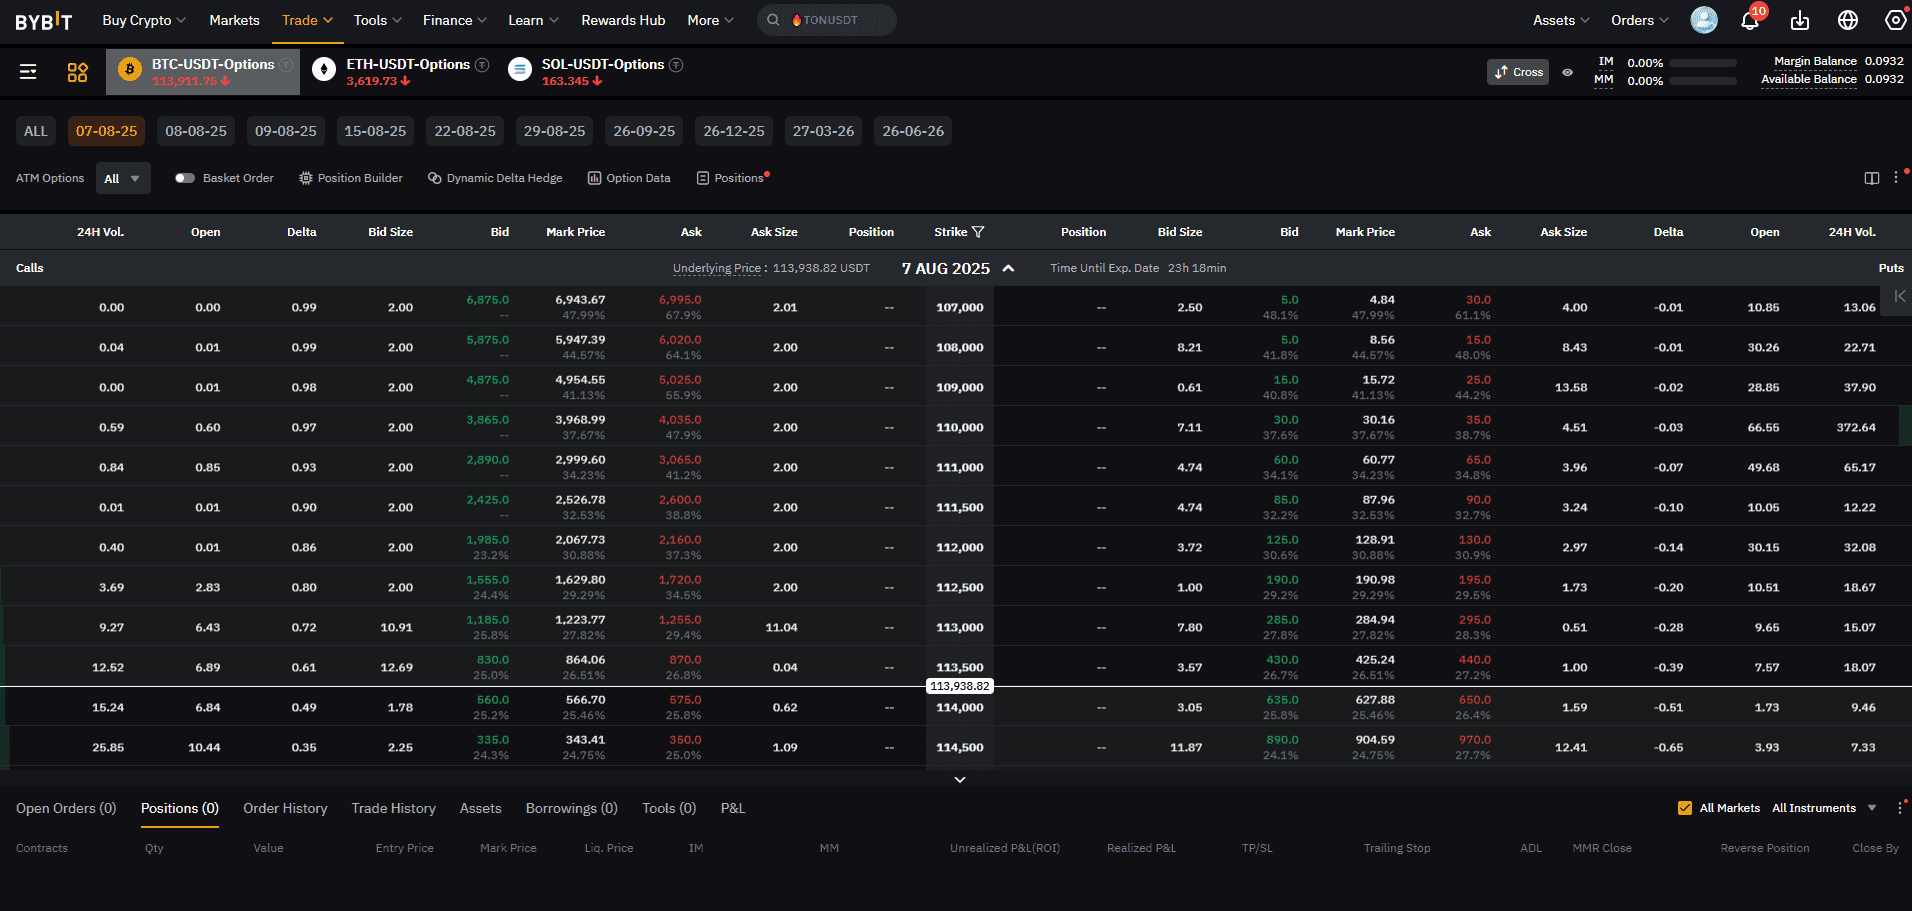Open the notifications bell icon

coord(1750,21)
